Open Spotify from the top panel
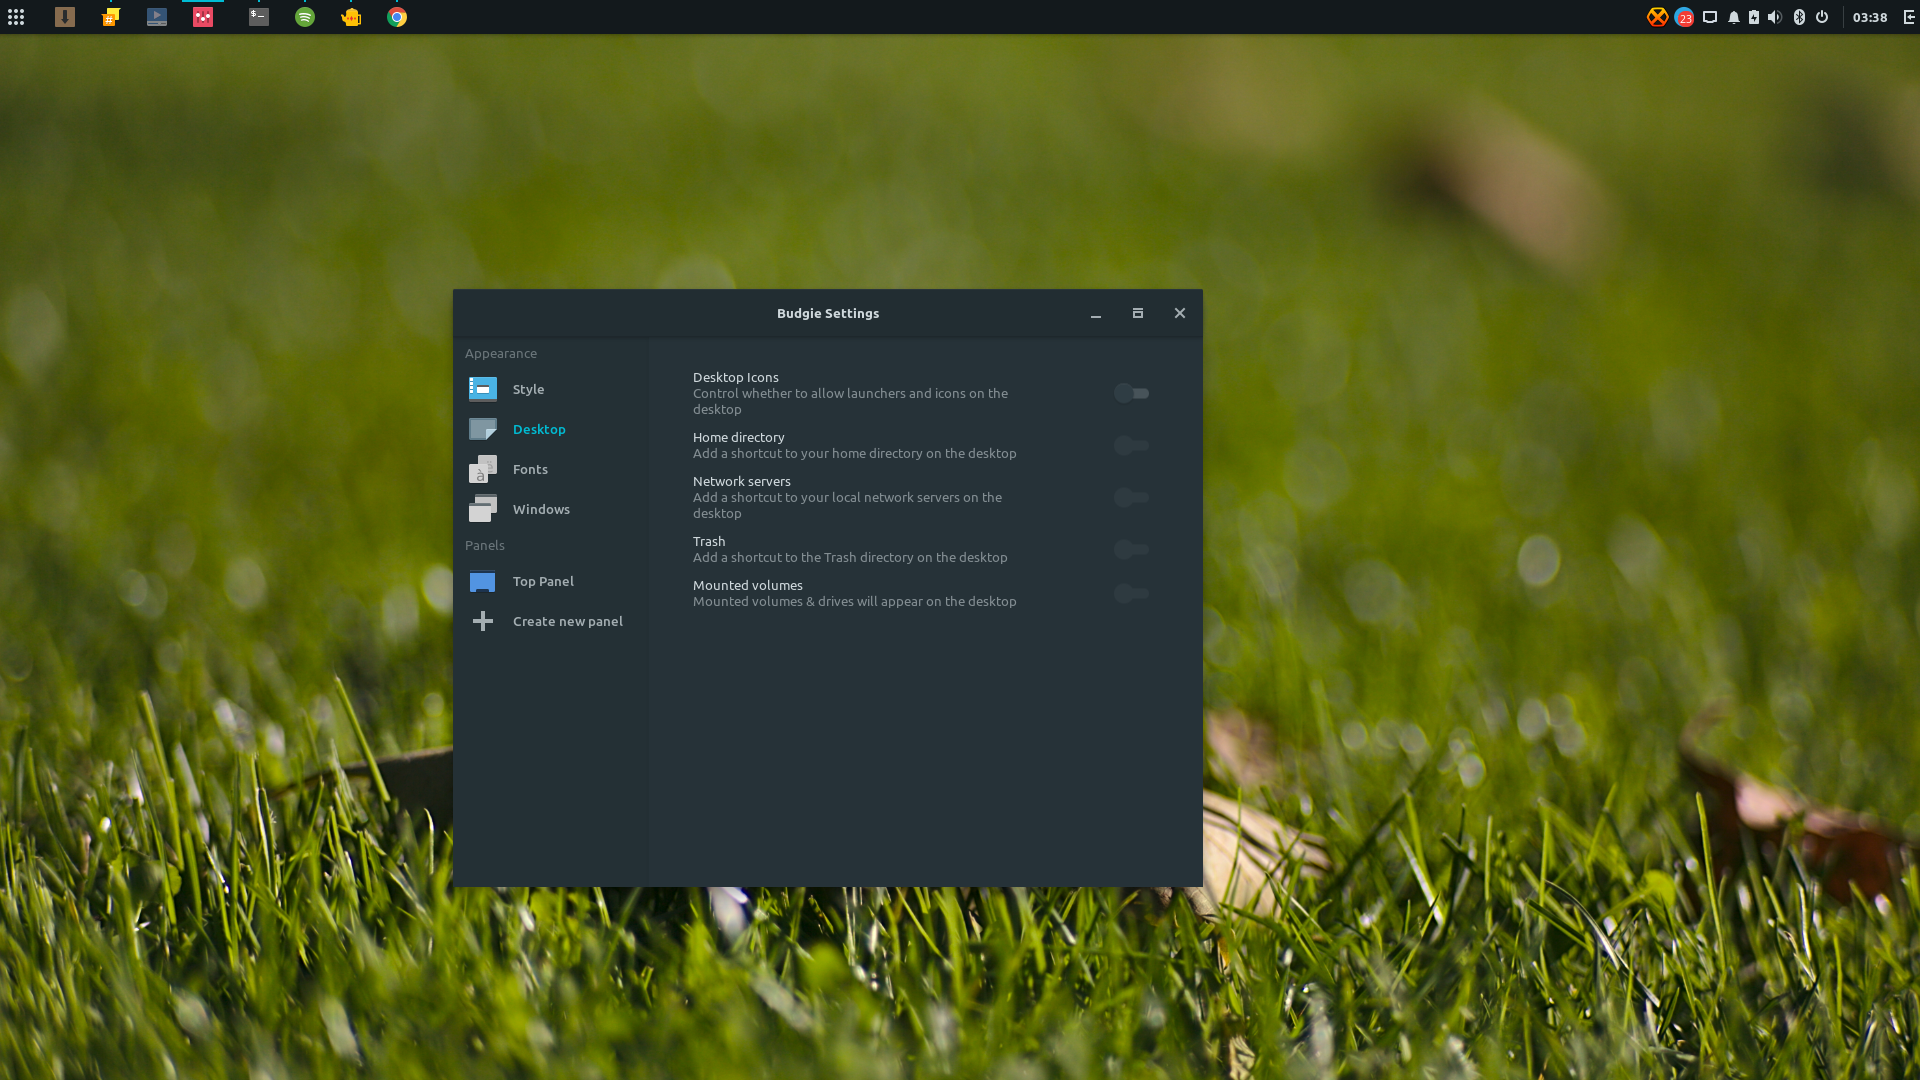 [x=305, y=17]
